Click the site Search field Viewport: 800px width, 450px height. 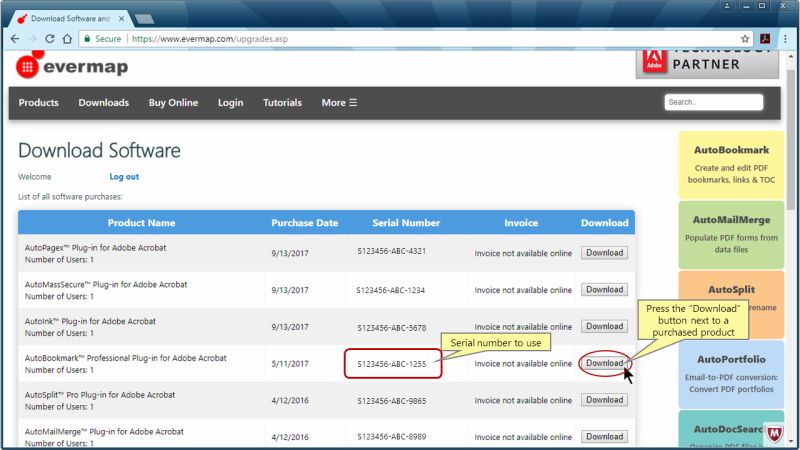[714, 102]
